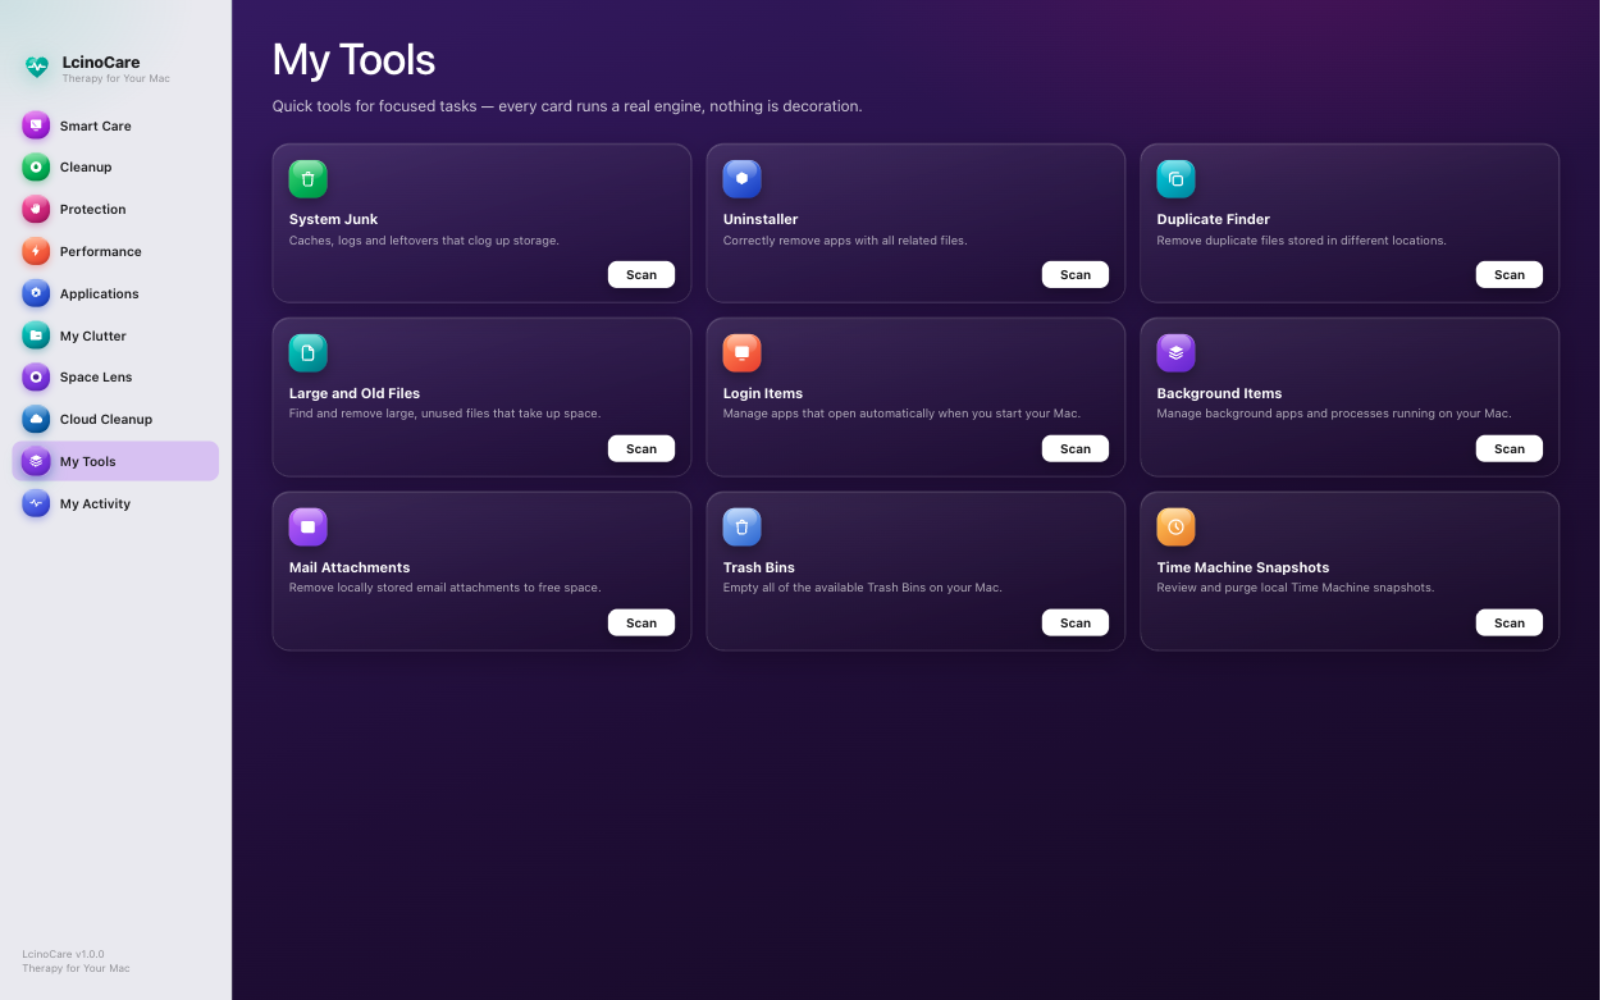
Task: Click the Protection sidebar icon
Action: pos(36,209)
